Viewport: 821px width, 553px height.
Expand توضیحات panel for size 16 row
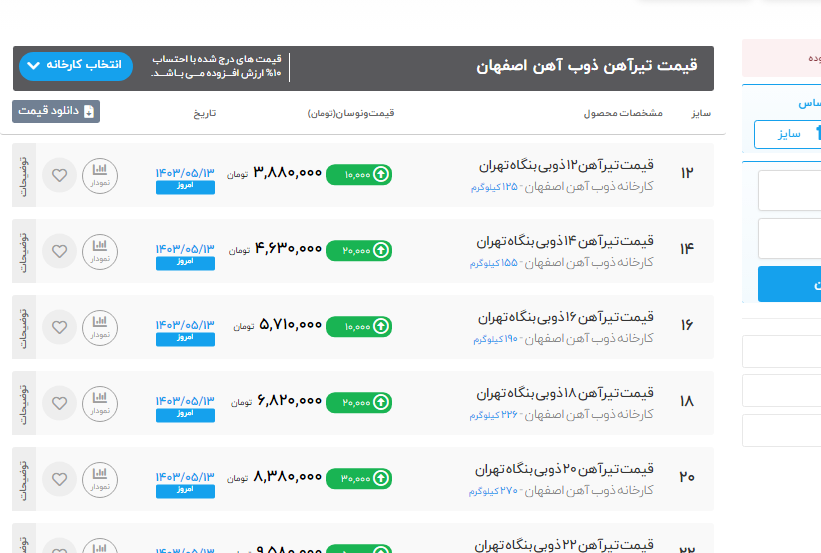(24, 326)
